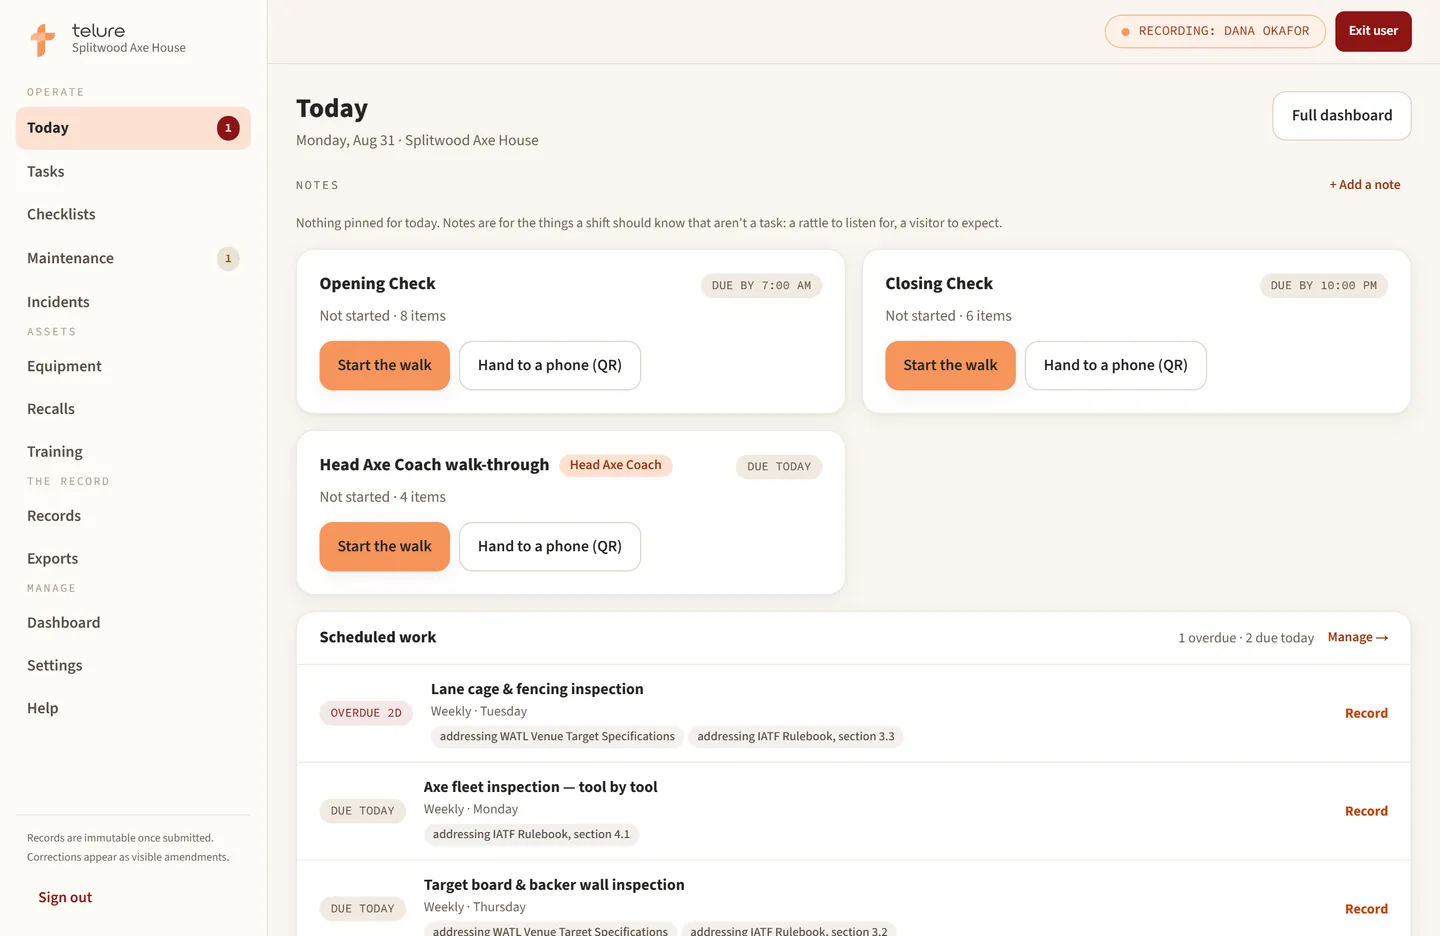The width and height of the screenshot is (1440, 936).
Task: Click the IATF Rulebook section 4.1 tag
Action: pyautogui.click(x=531, y=834)
